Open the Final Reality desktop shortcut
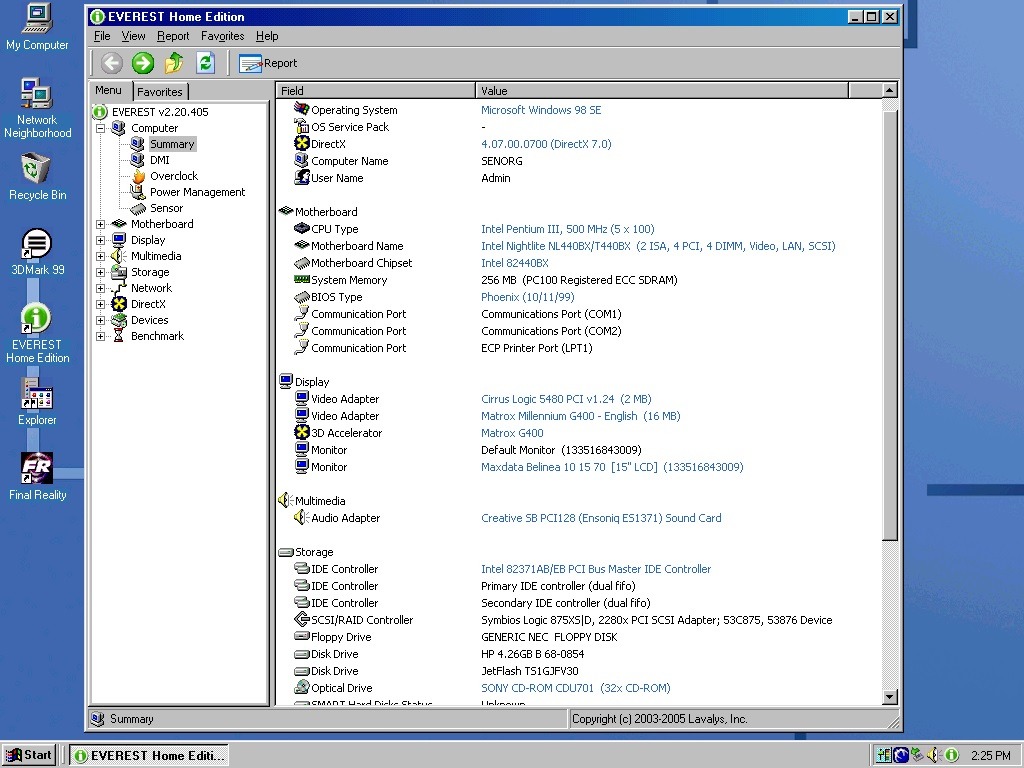Screen dimensions: 1024x768 pos(37,477)
